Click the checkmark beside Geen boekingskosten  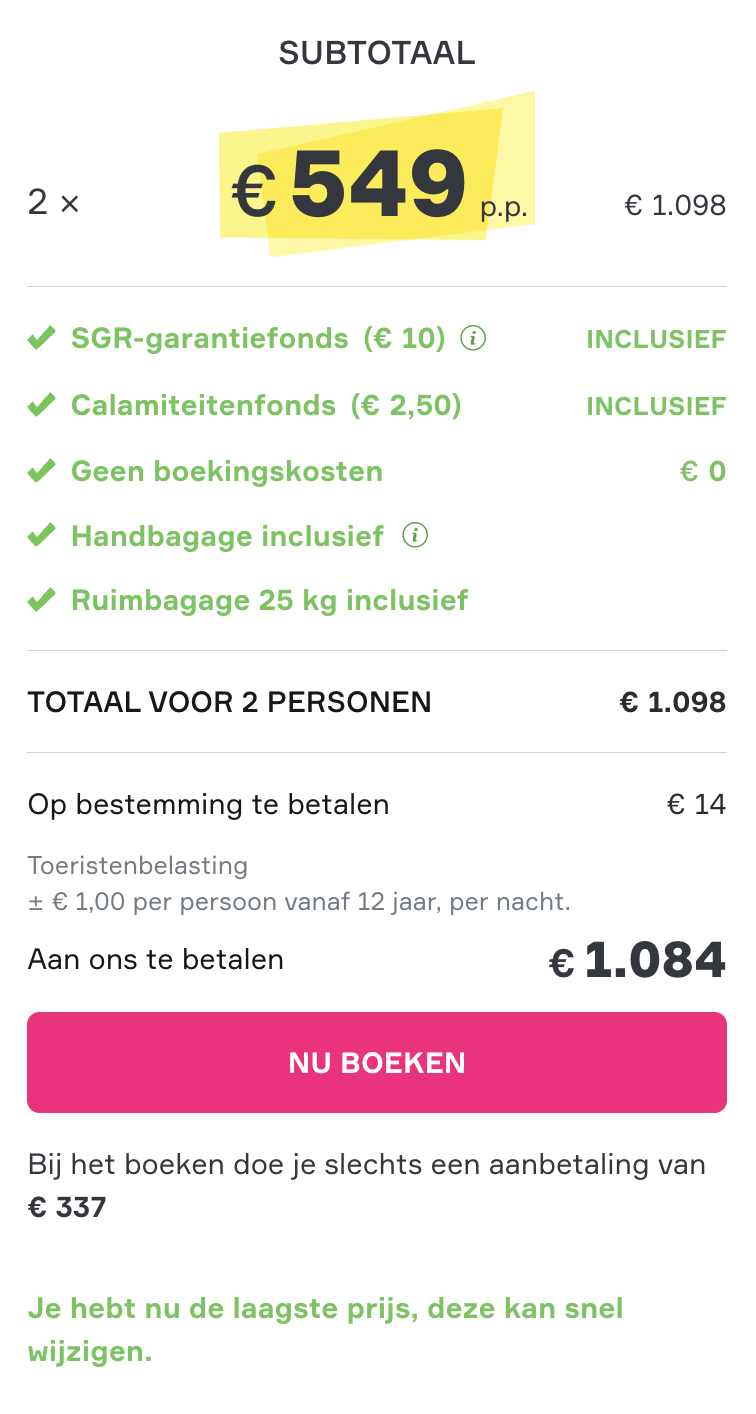(41, 471)
